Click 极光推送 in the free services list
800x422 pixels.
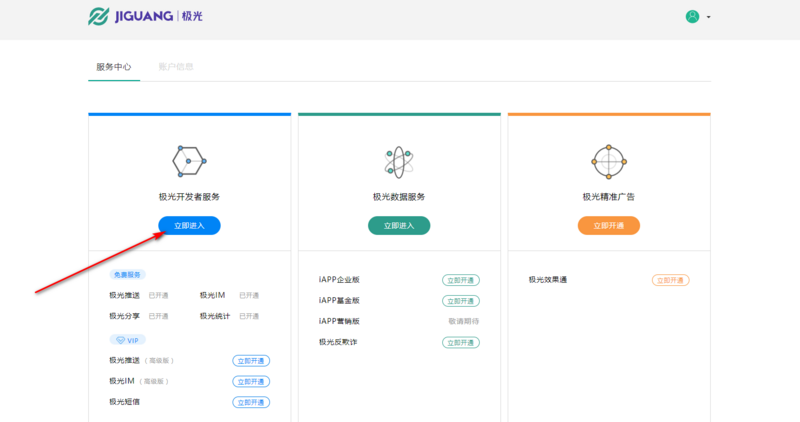click(x=124, y=295)
